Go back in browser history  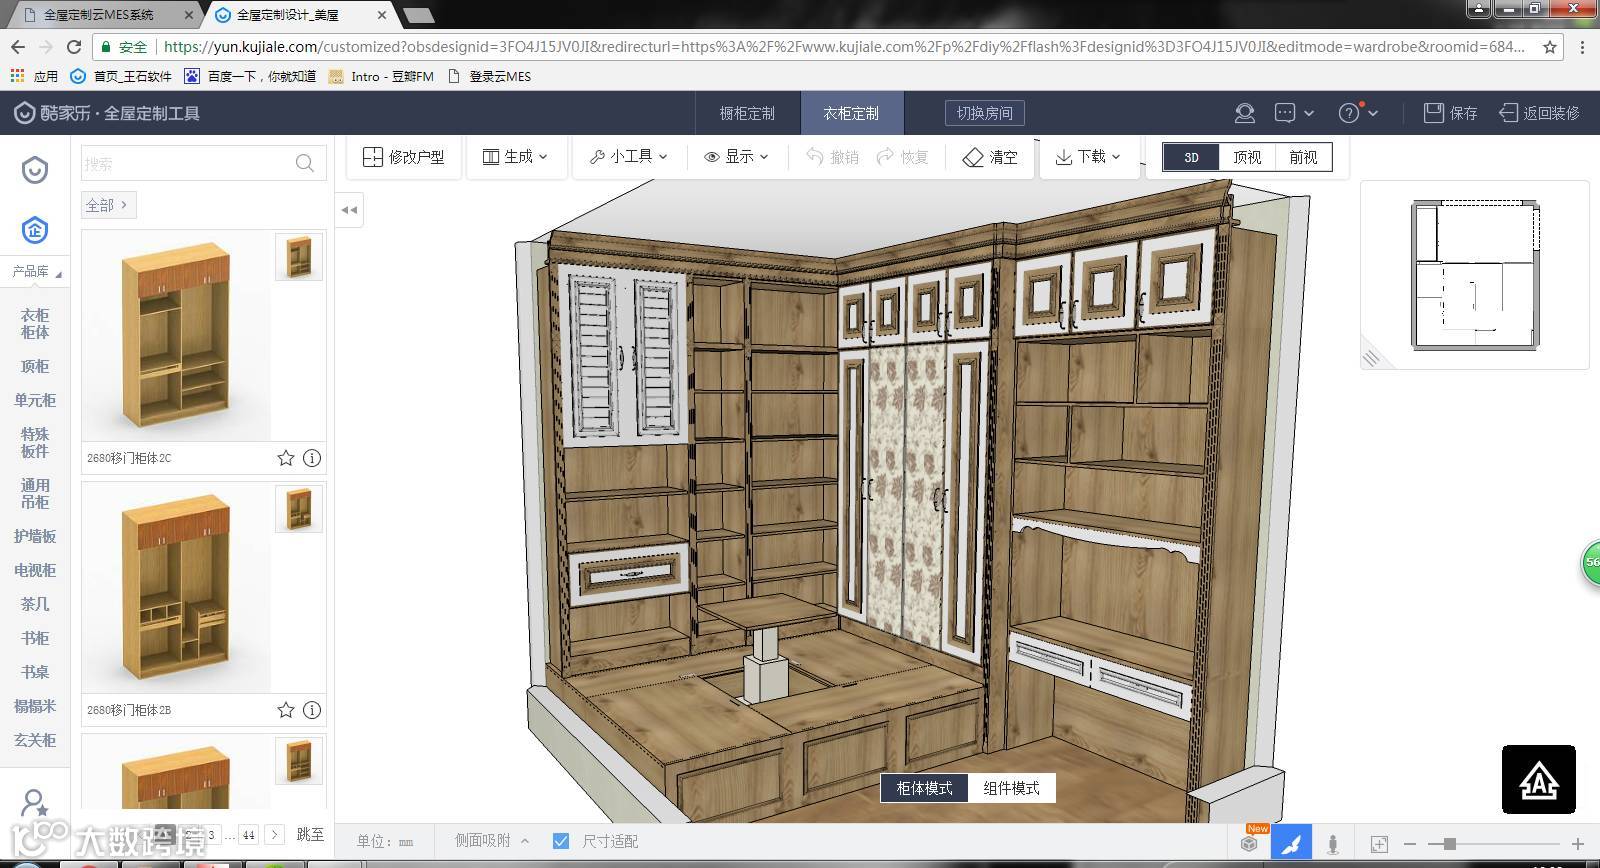pos(17,47)
